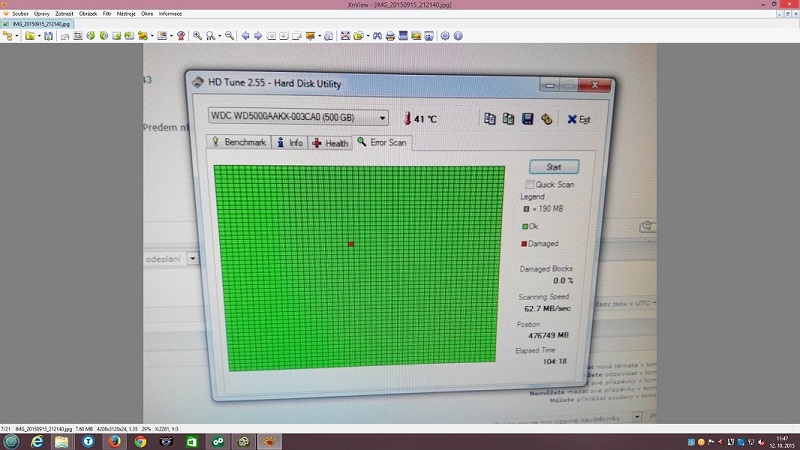
Task: Select the IMG_20150915_212140.jpg document tab
Action: (x=37, y=24)
